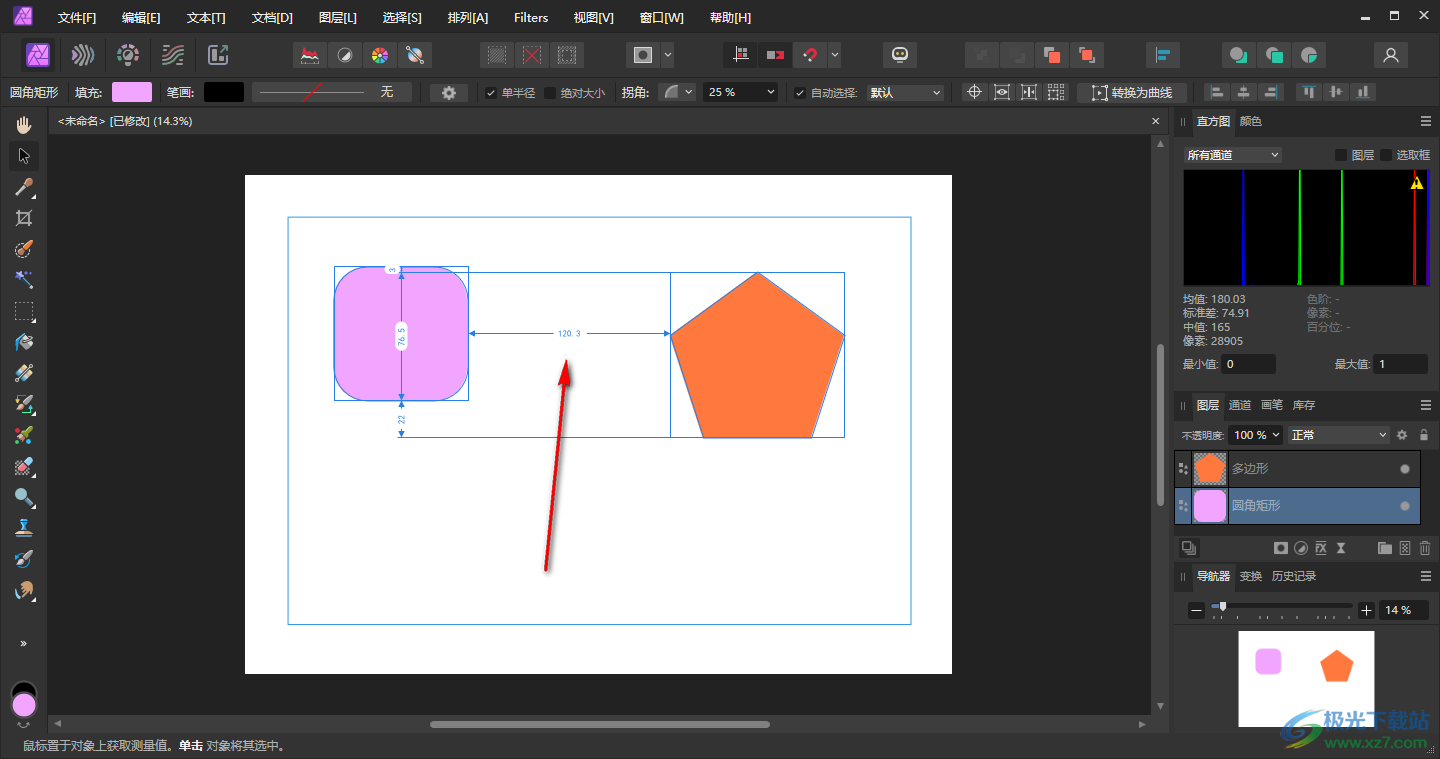Open the 图层[L] menu

tap(337, 18)
